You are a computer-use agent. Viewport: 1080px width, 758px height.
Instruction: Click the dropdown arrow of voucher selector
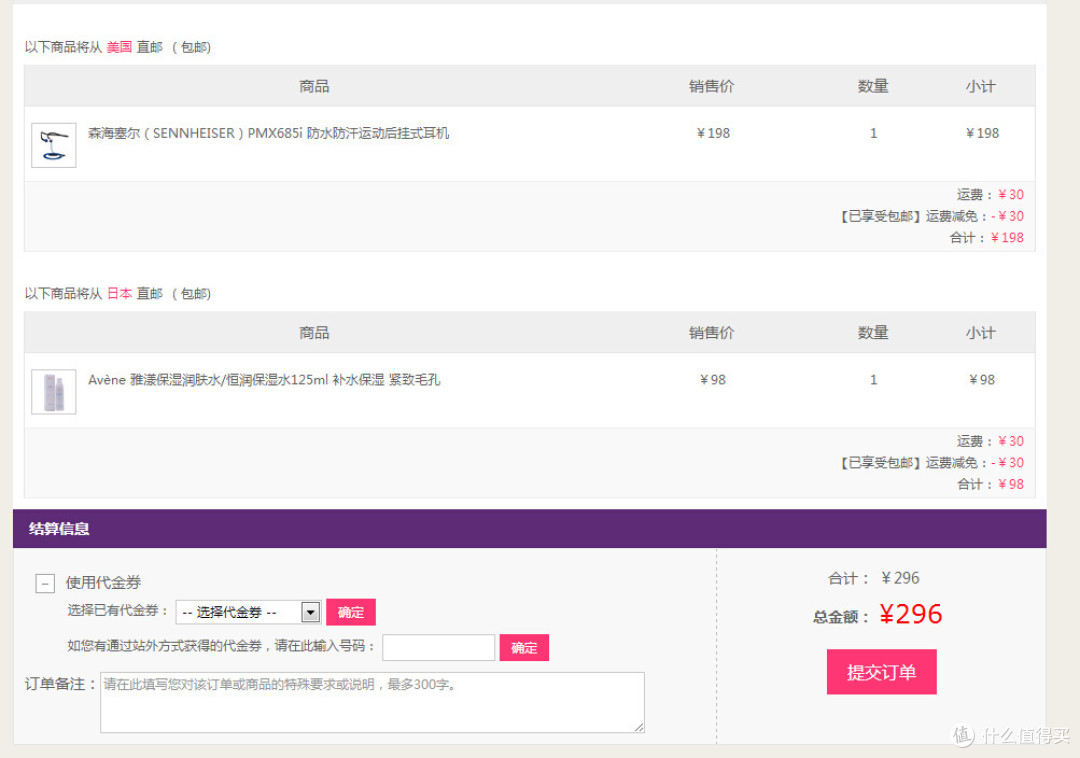click(311, 612)
